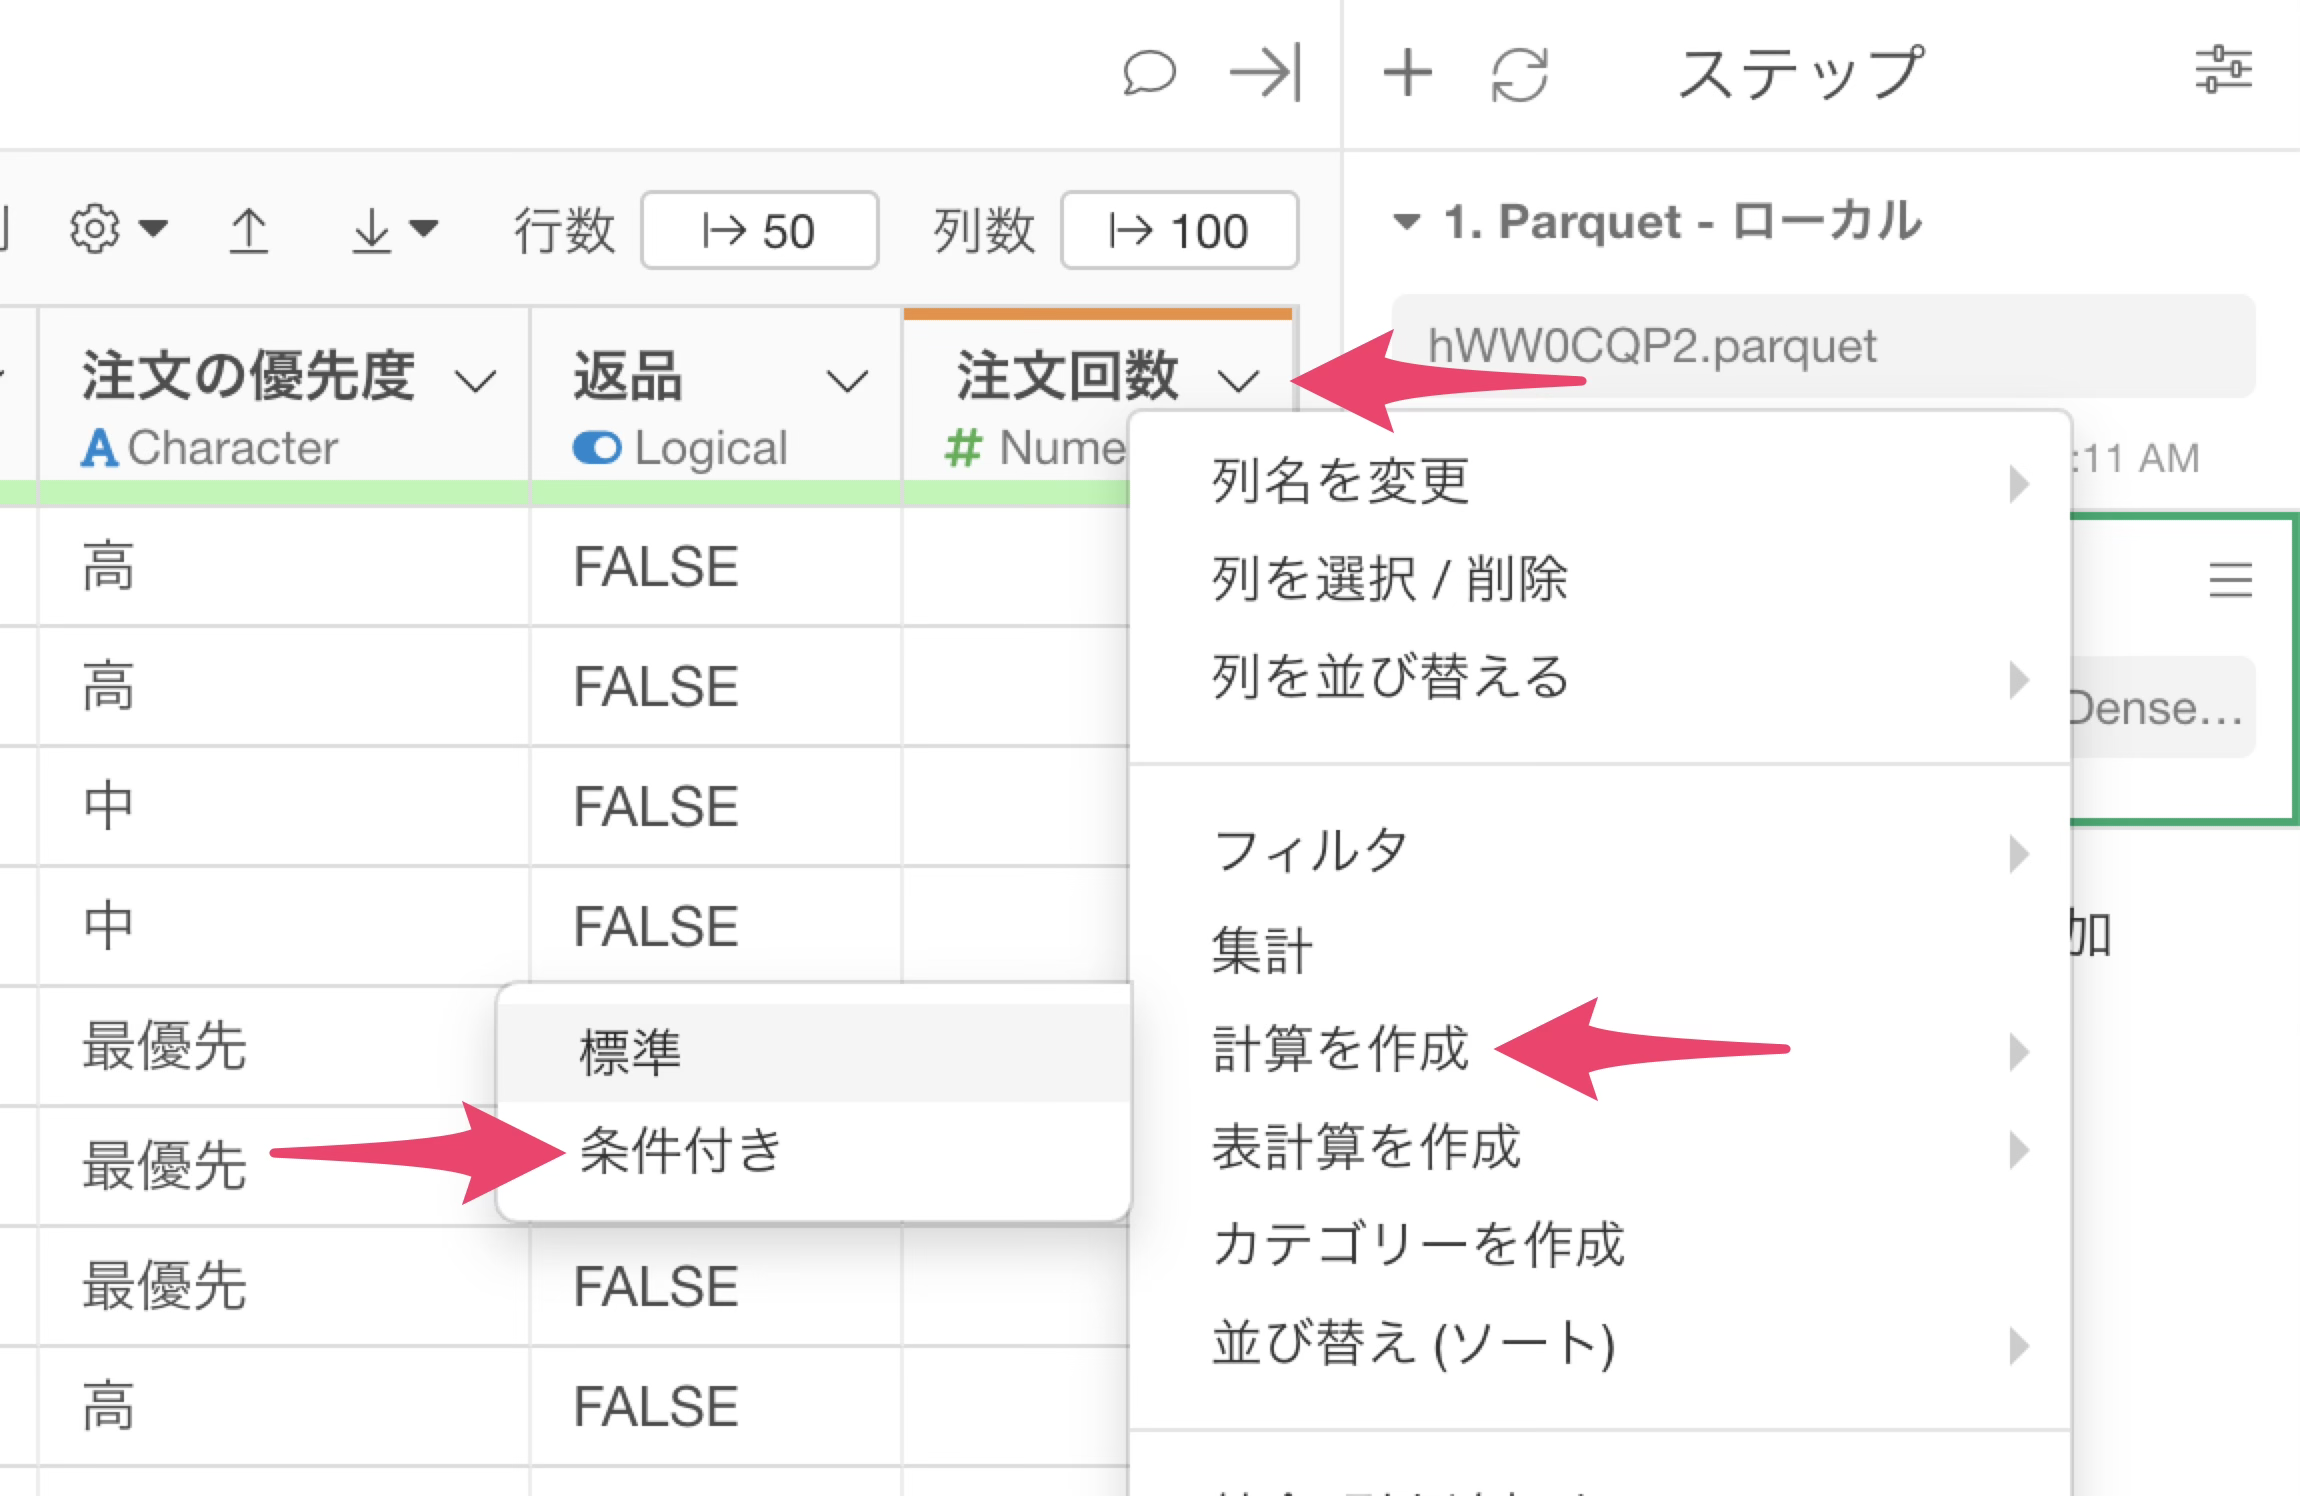This screenshot has height=1496, width=2300.
Task: Open the comment speech bubble icon
Action: click(x=1149, y=73)
